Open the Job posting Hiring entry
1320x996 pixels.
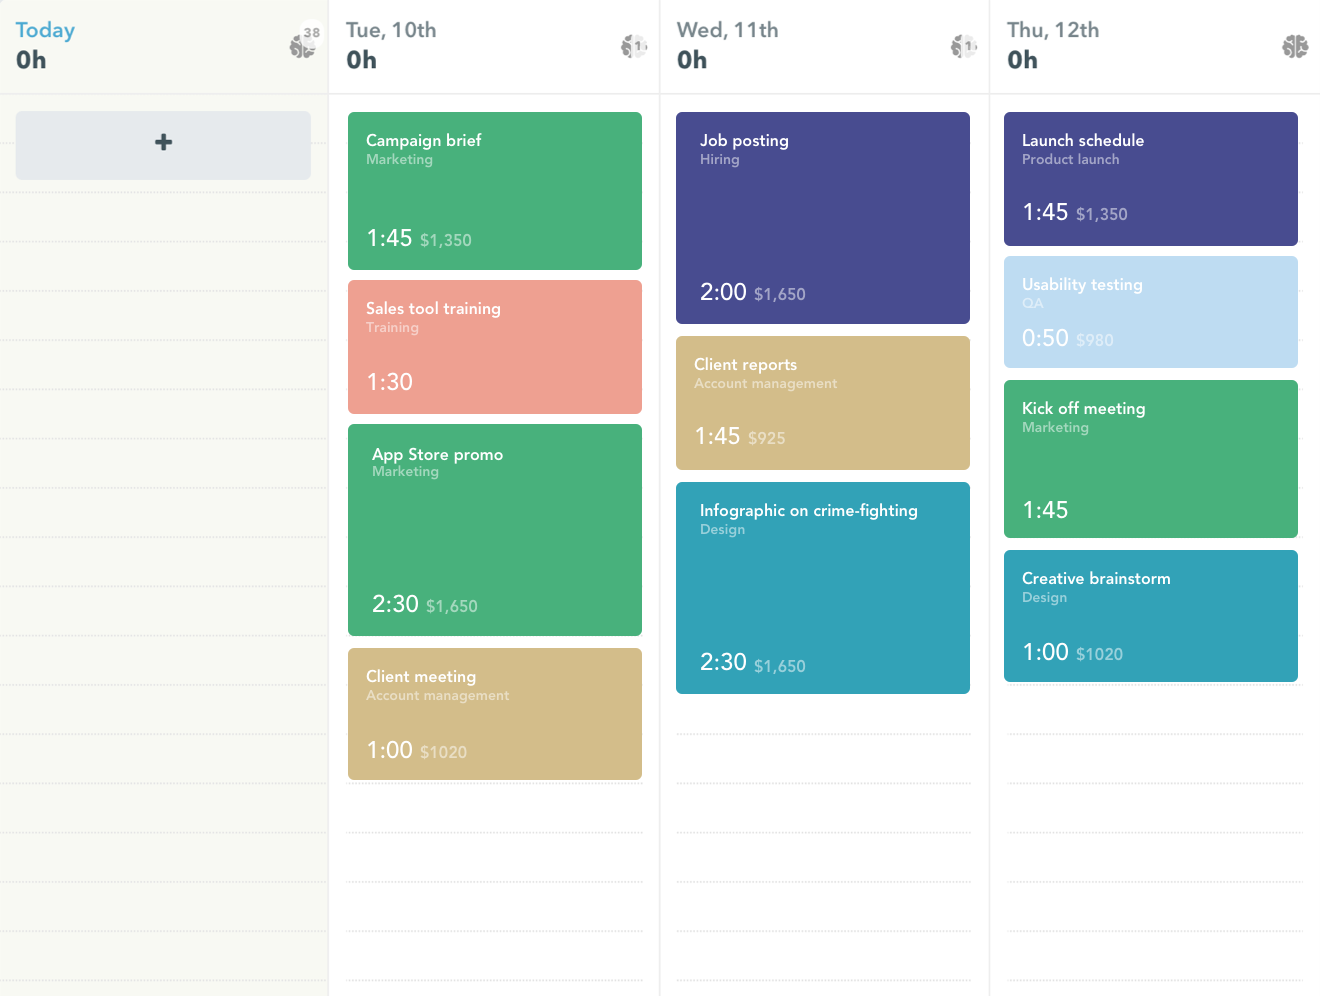[822, 218]
